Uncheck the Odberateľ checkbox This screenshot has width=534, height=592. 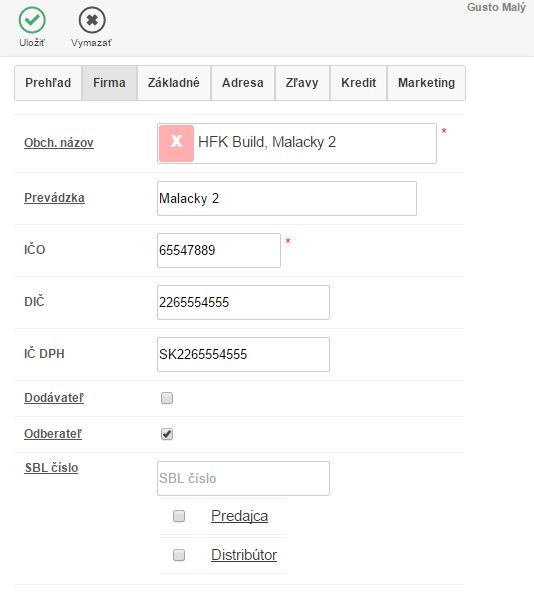[167, 434]
